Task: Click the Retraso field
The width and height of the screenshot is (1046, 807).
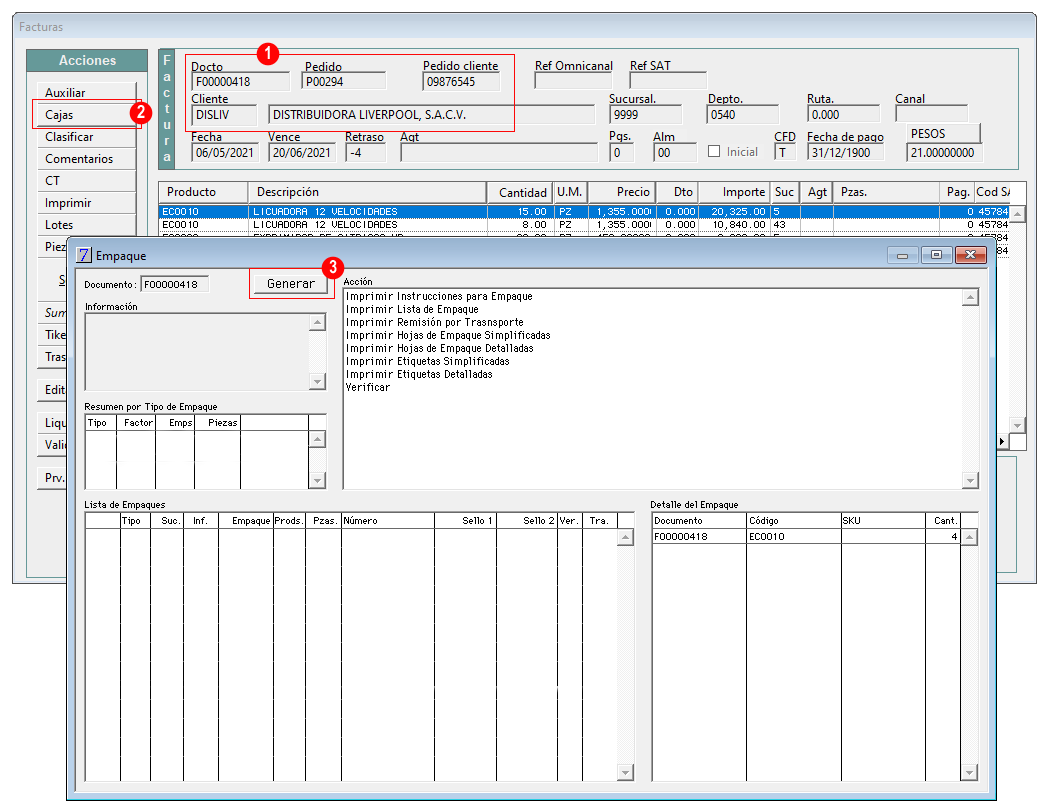Action: pyautogui.click(x=366, y=152)
